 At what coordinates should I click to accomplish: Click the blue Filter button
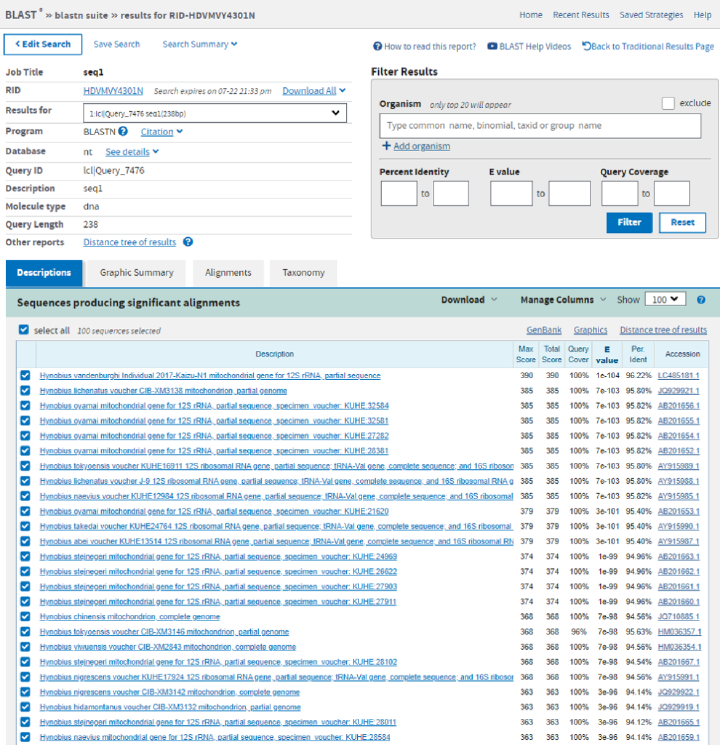(x=629, y=222)
